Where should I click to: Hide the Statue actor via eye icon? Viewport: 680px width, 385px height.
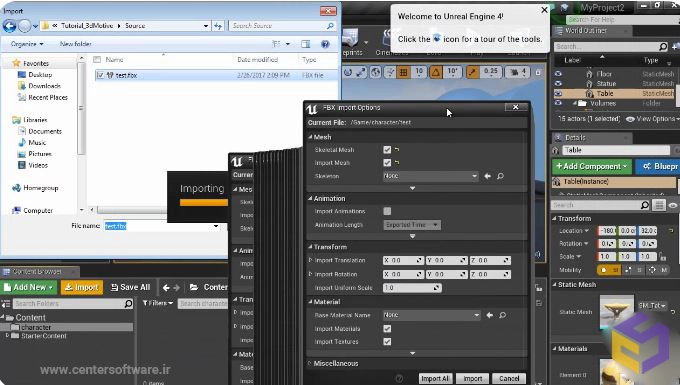coord(558,83)
